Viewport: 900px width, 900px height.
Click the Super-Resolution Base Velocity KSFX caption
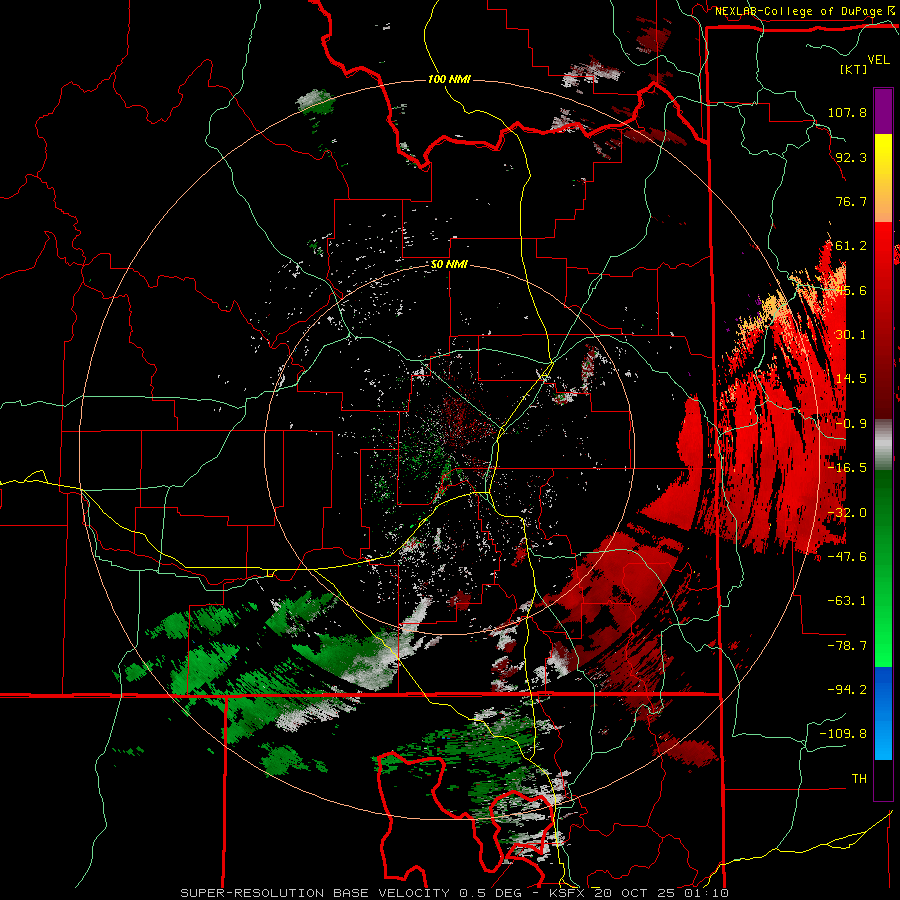455,893
